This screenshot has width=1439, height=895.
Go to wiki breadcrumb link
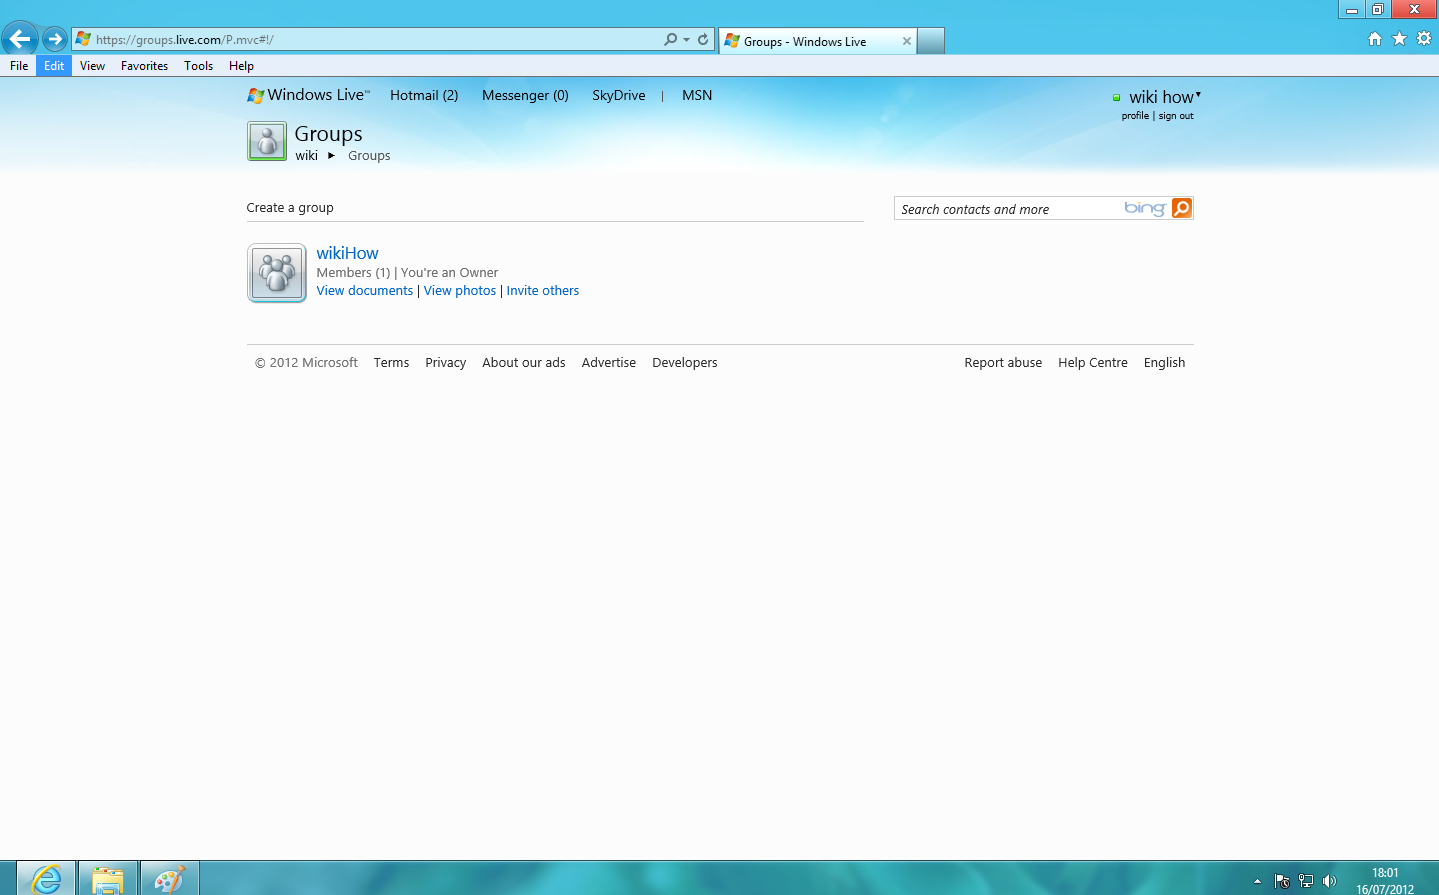click(x=306, y=155)
